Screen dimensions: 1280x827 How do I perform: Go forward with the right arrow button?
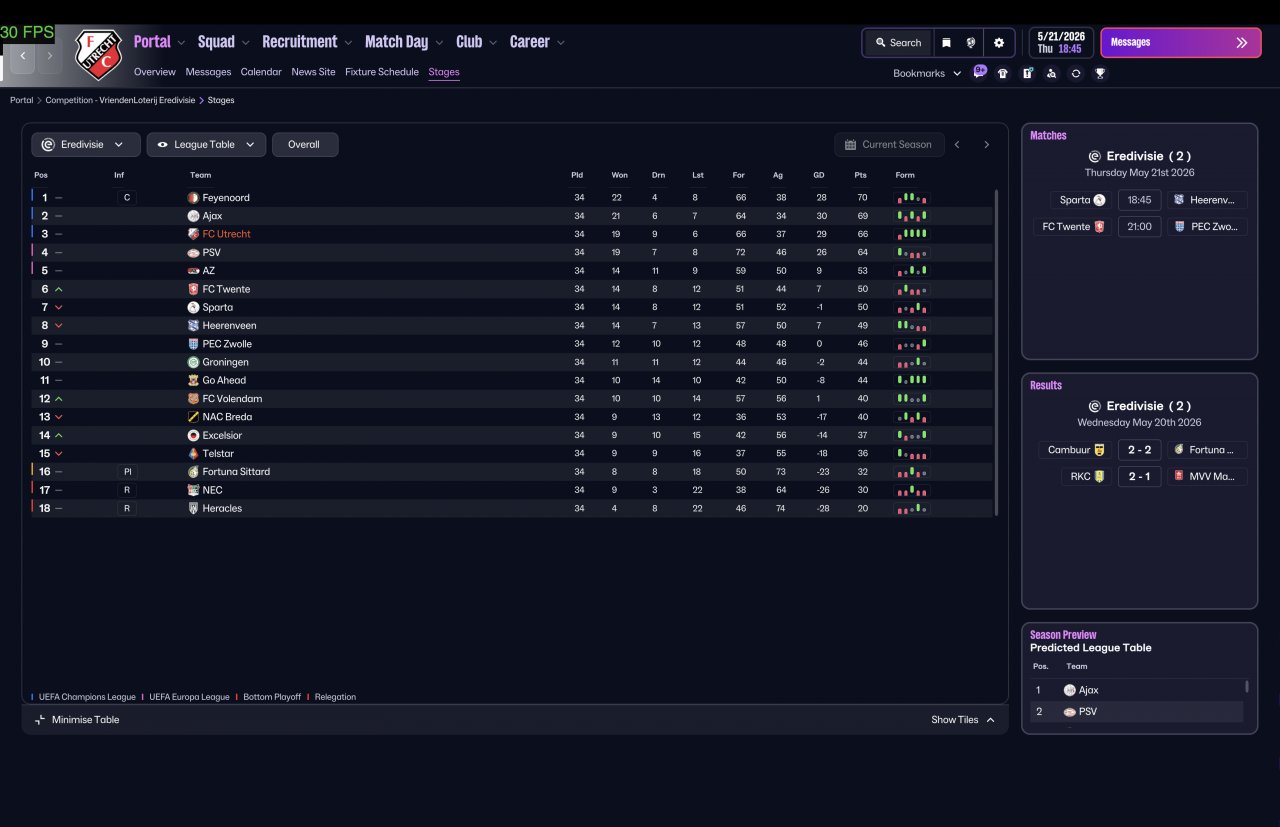click(x=49, y=56)
